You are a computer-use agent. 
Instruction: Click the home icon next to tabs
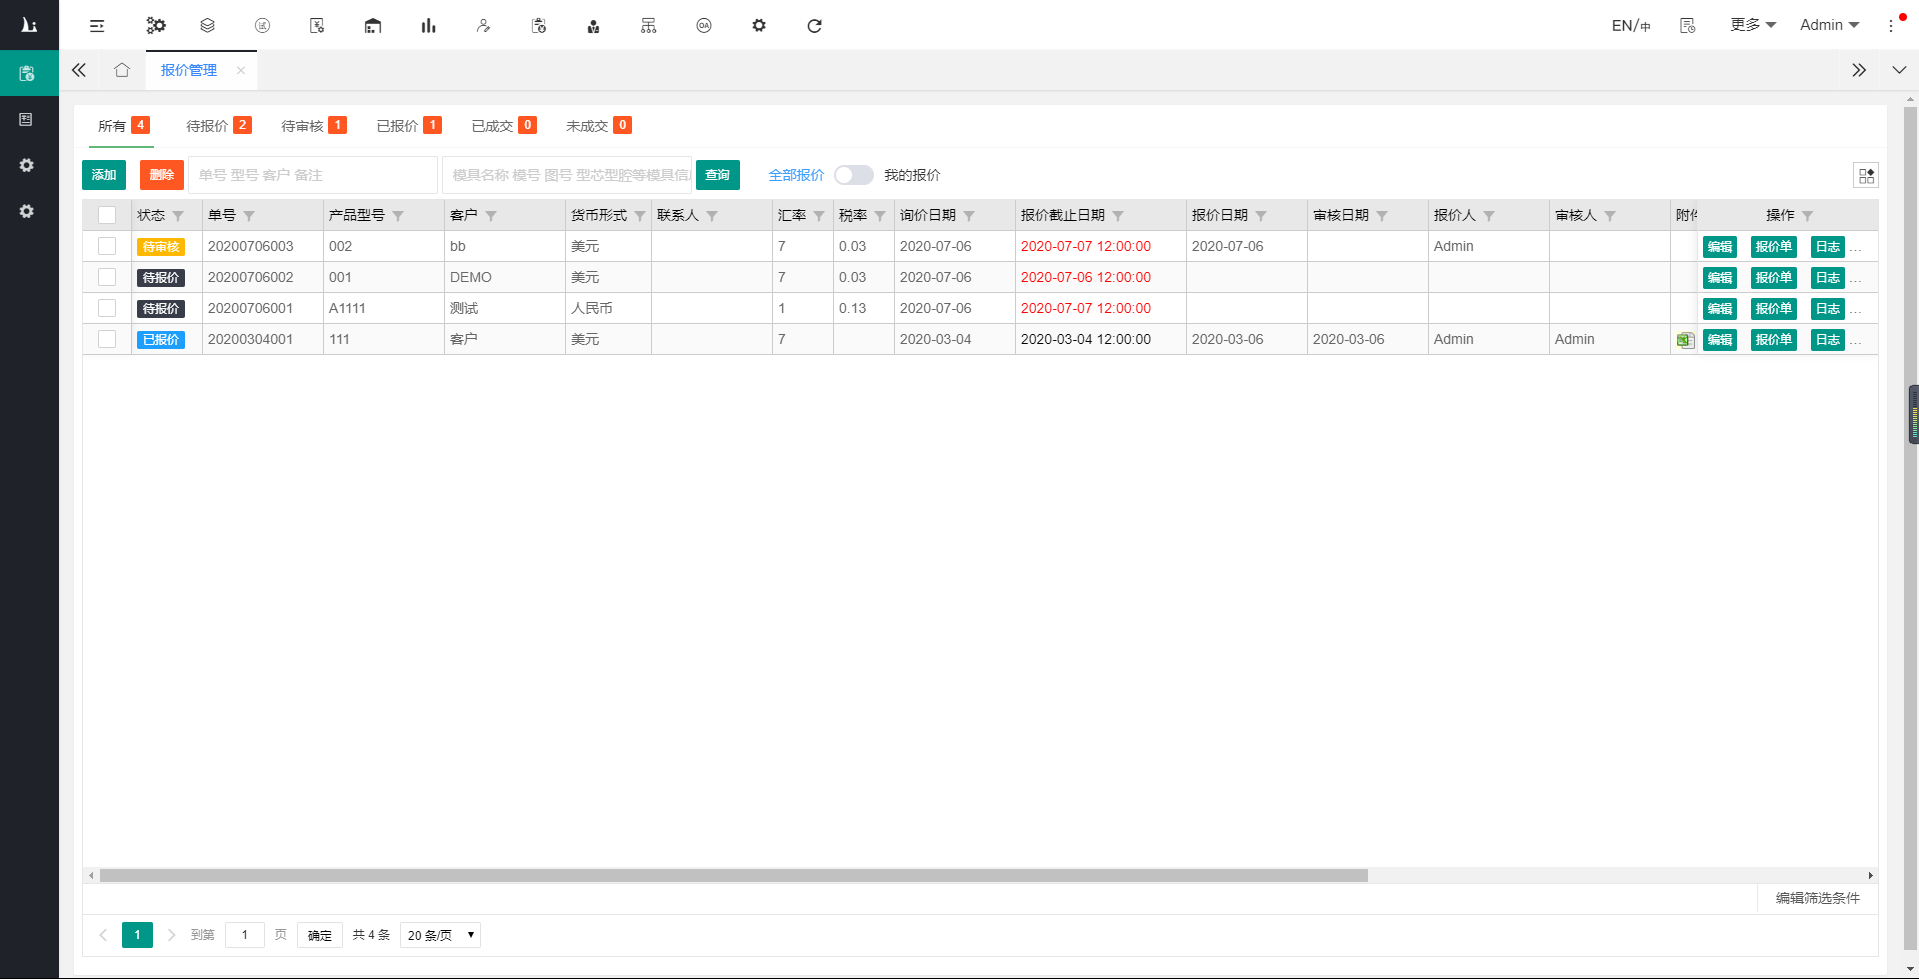tap(122, 70)
